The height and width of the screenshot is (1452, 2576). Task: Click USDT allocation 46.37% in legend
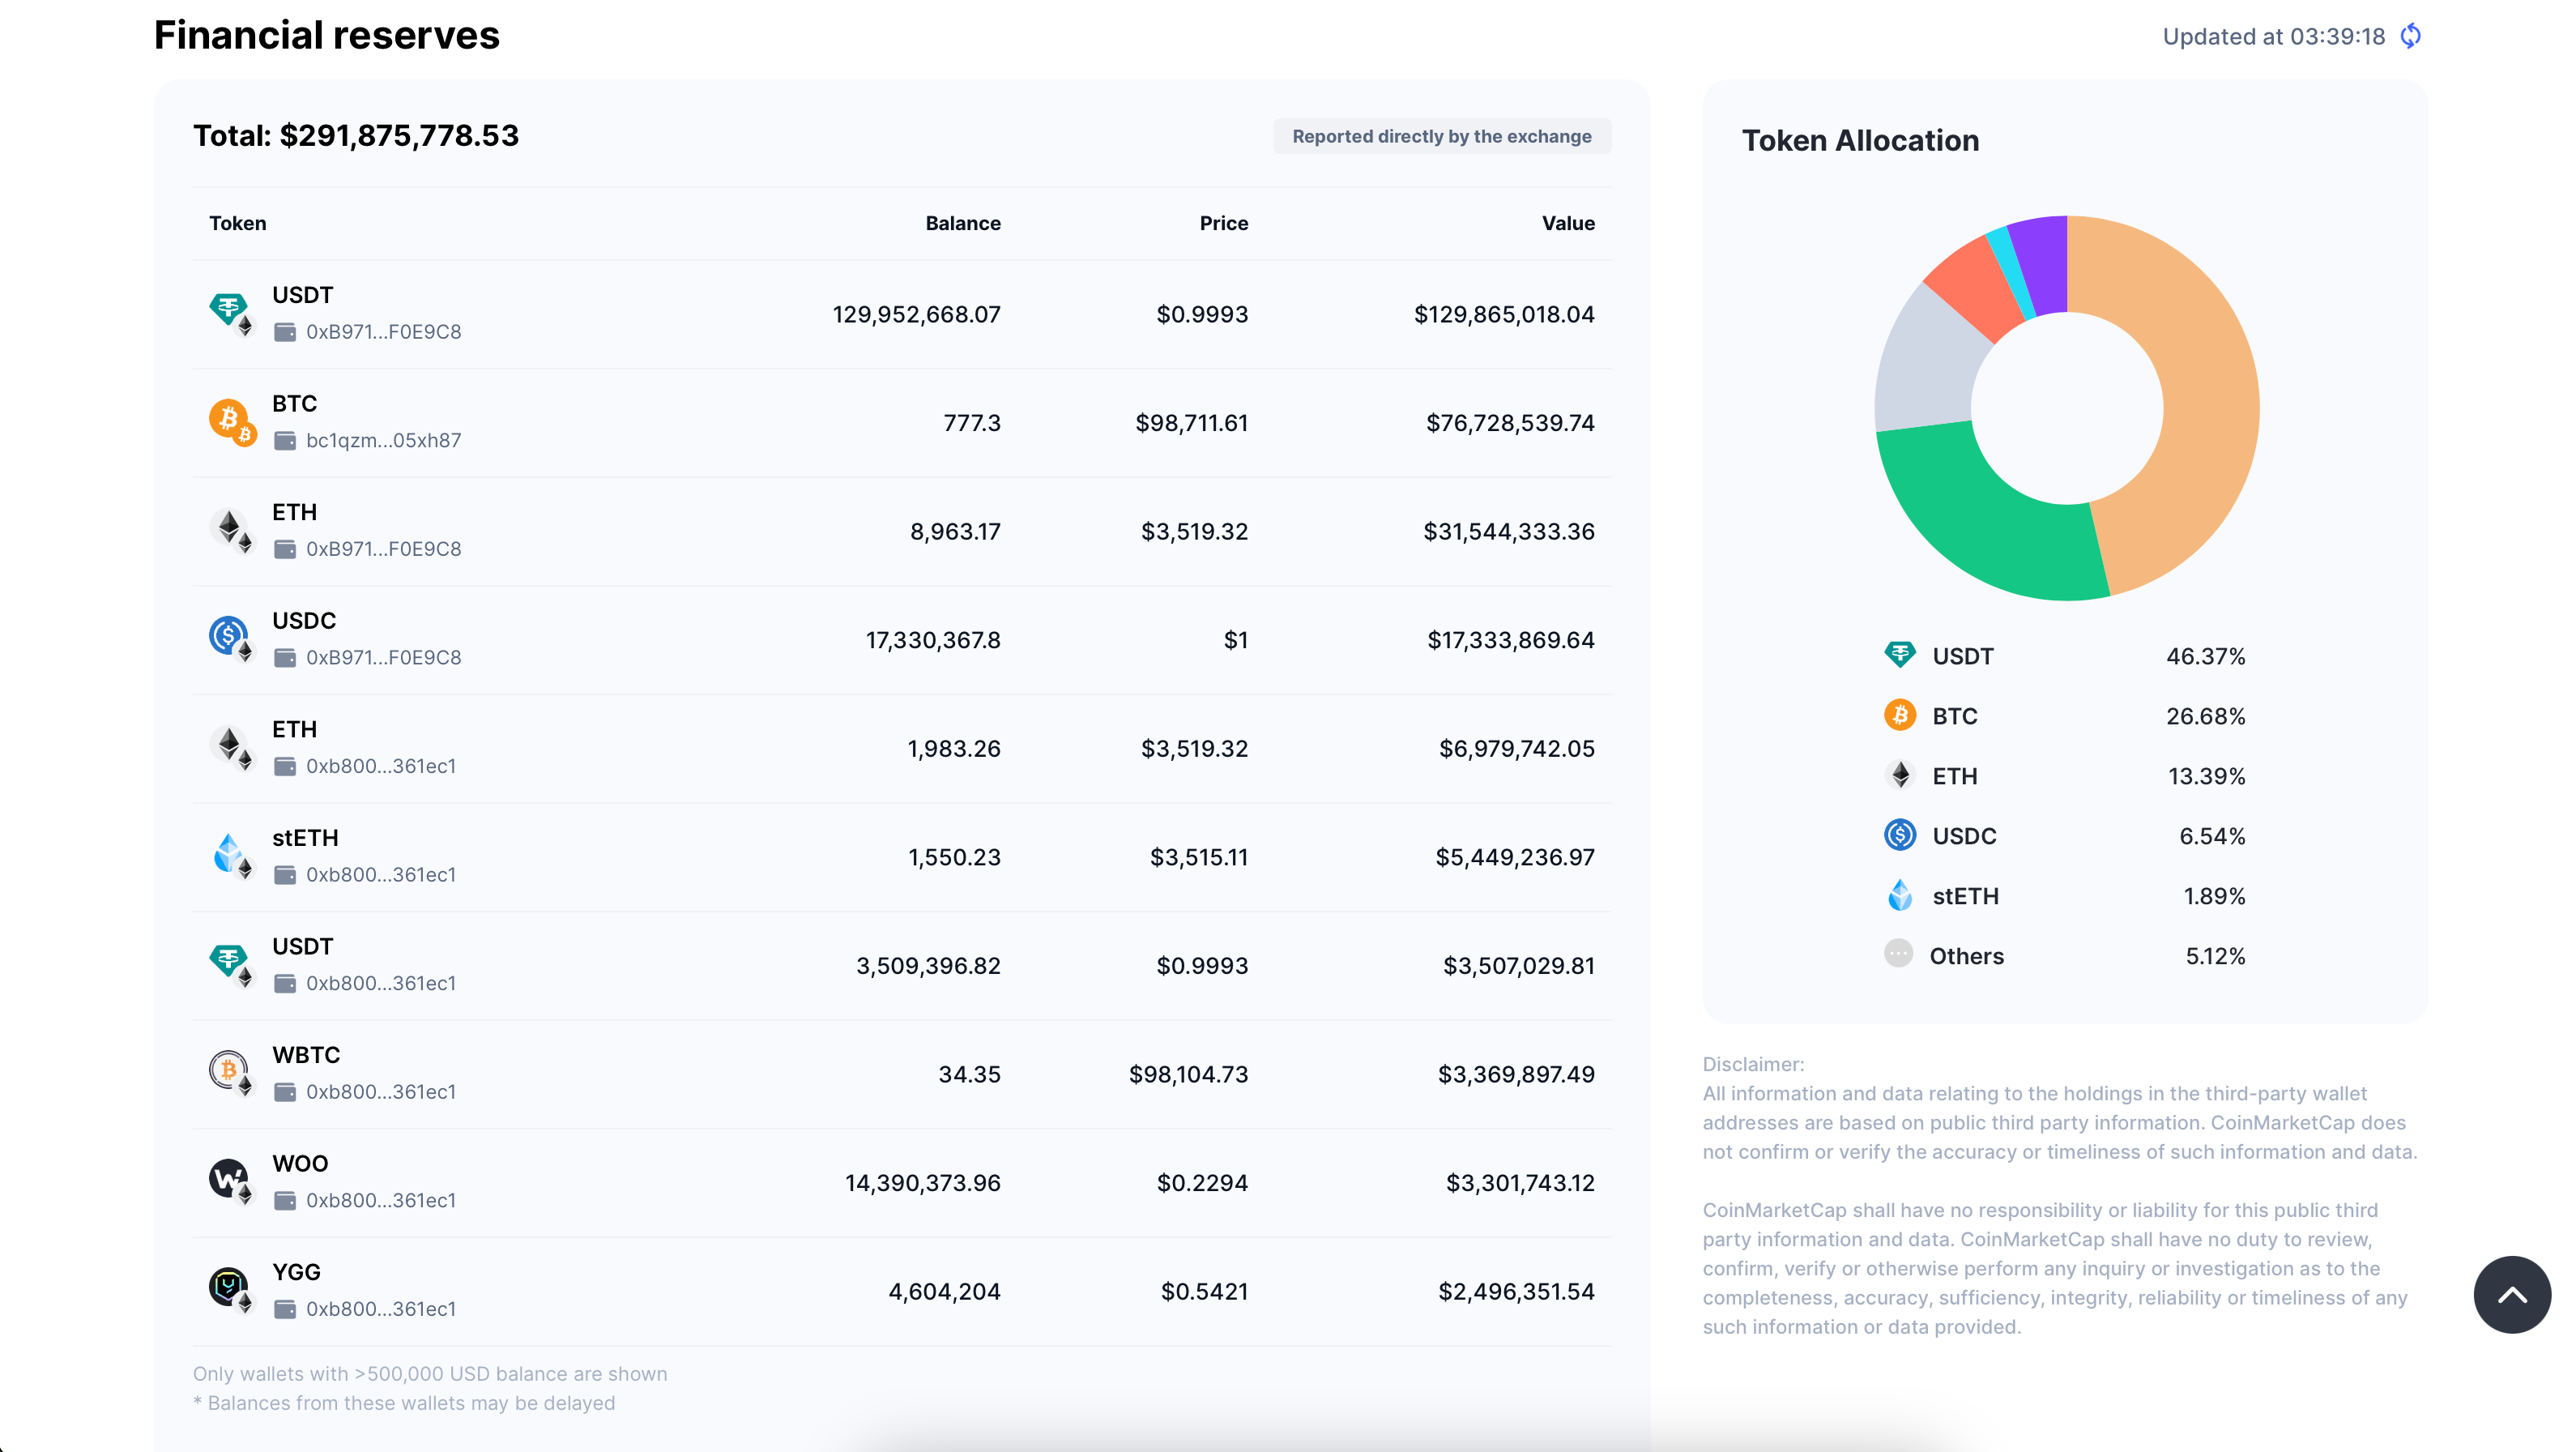2206,656
